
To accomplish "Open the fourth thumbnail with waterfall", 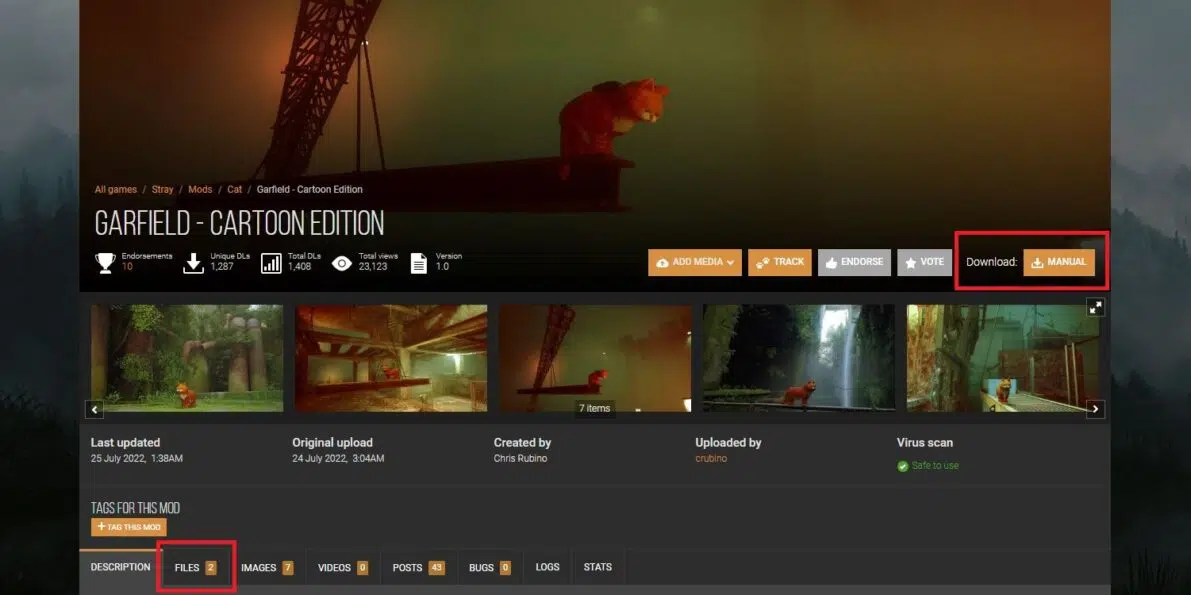I will click(x=799, y=358).
